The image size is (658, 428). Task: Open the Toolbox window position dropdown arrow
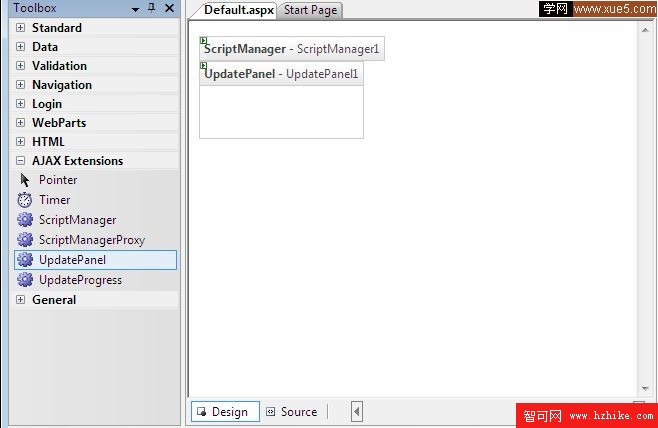[x=135, y=9]
